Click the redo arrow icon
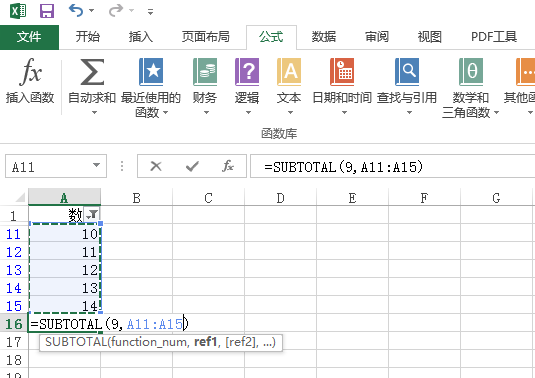 click(x=116, y=11)
